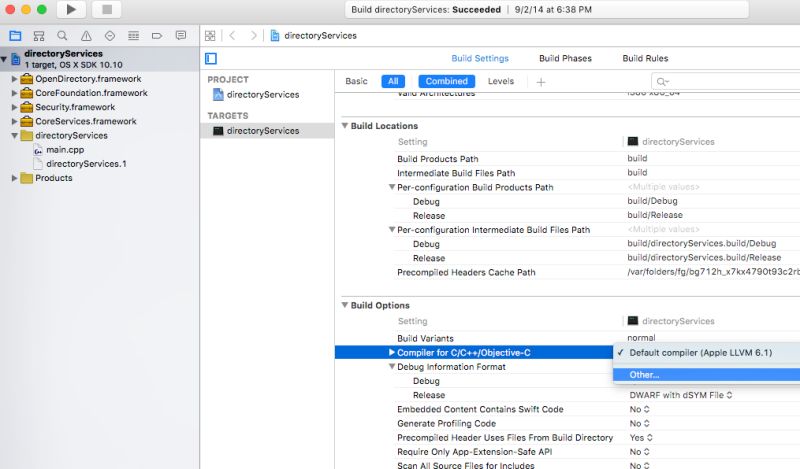The width and height of the screenshot is (800, 469).
Task: Click the build/Debug products path value
Action: 653,201
